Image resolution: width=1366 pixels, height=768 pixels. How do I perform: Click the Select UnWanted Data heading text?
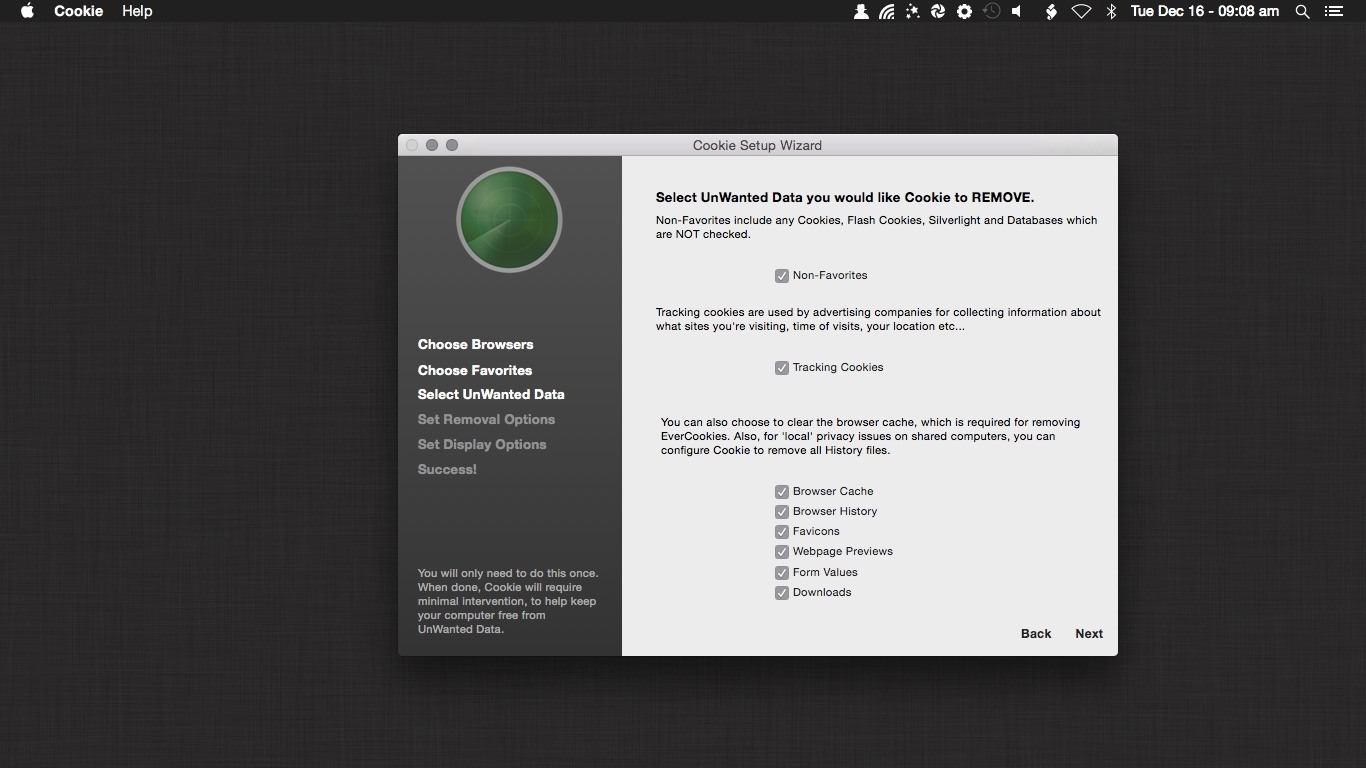click(845, 197)
